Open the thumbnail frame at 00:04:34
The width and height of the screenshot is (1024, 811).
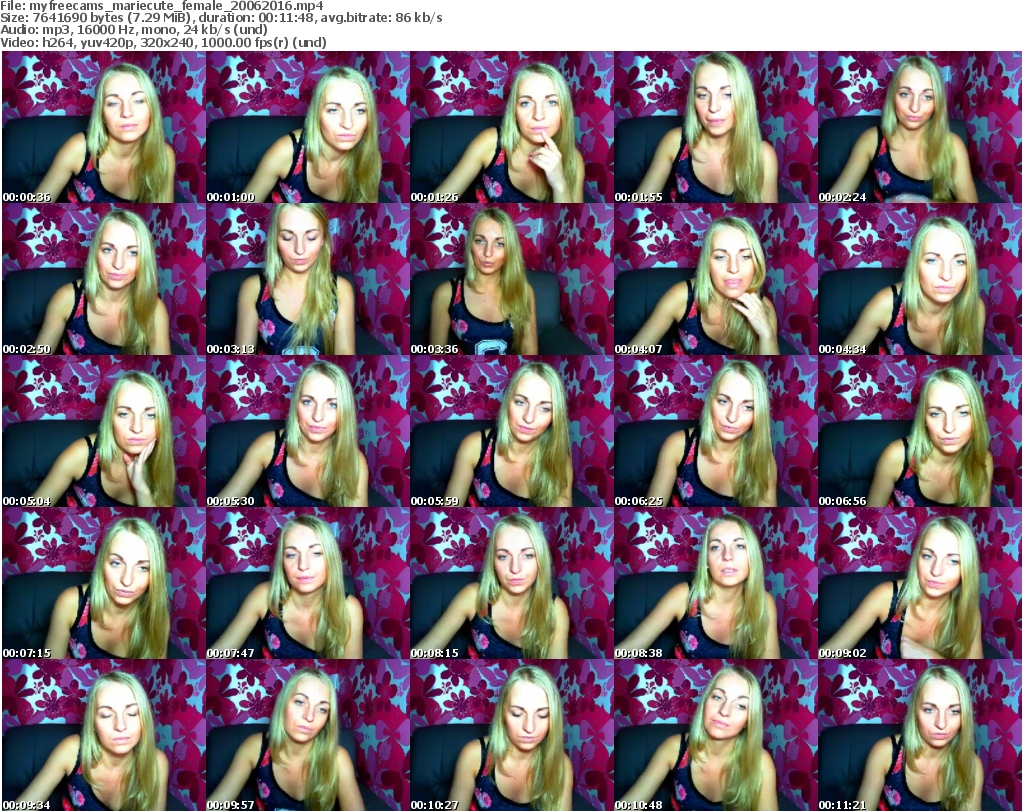point(920,279)
